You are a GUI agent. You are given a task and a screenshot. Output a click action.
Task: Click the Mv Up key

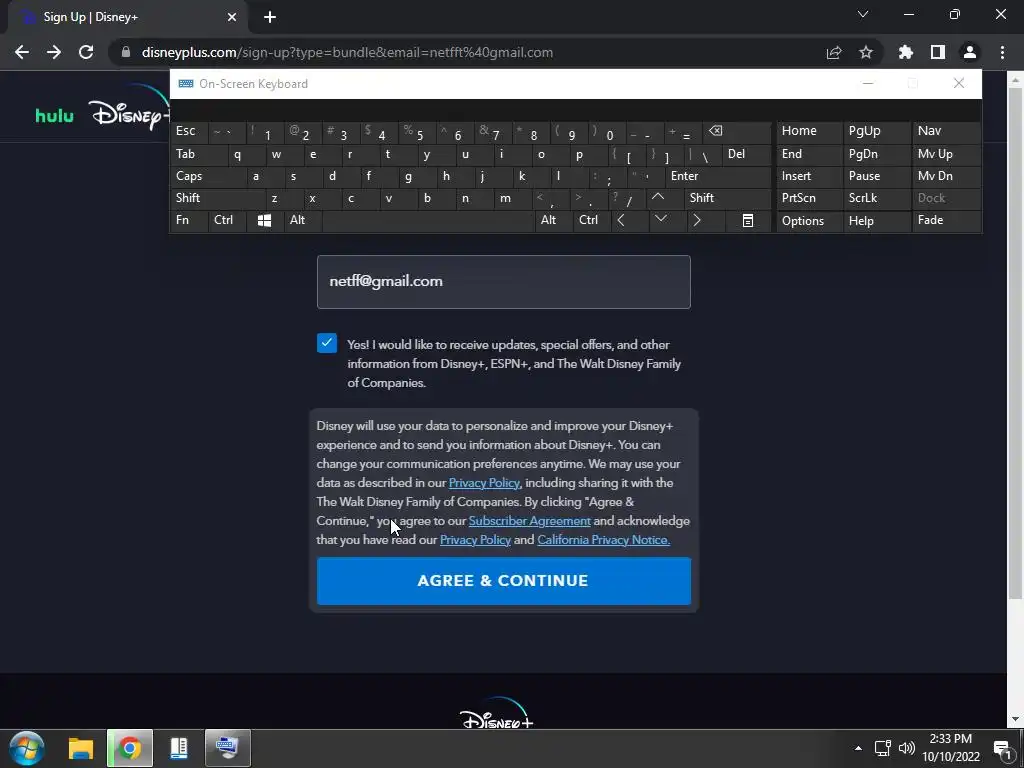(946, 154)
